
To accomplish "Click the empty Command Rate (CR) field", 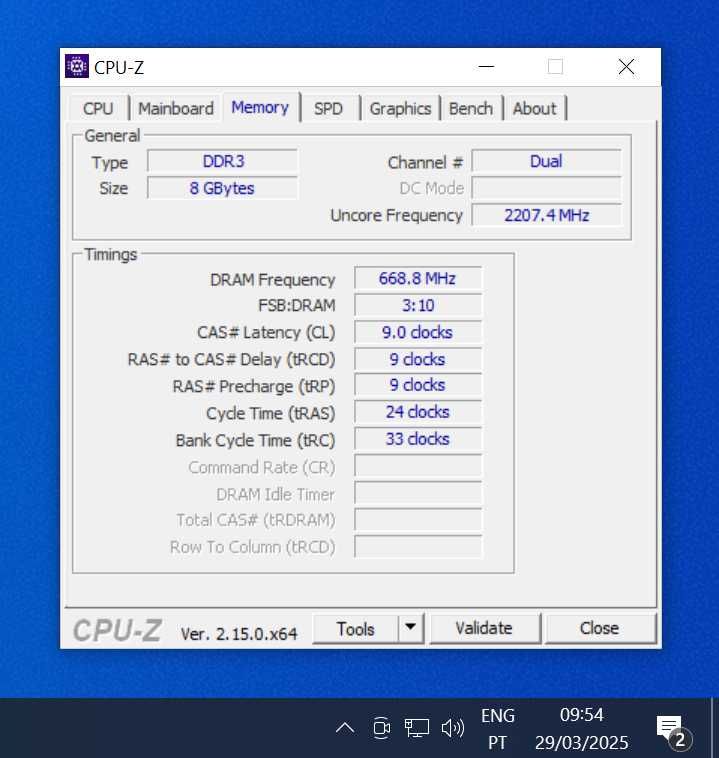I will (418, 466).
